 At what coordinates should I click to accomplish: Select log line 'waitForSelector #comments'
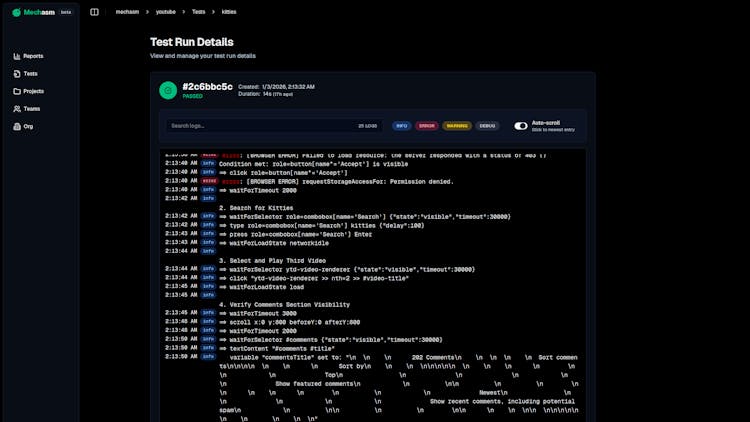click(x=331, y=340)
